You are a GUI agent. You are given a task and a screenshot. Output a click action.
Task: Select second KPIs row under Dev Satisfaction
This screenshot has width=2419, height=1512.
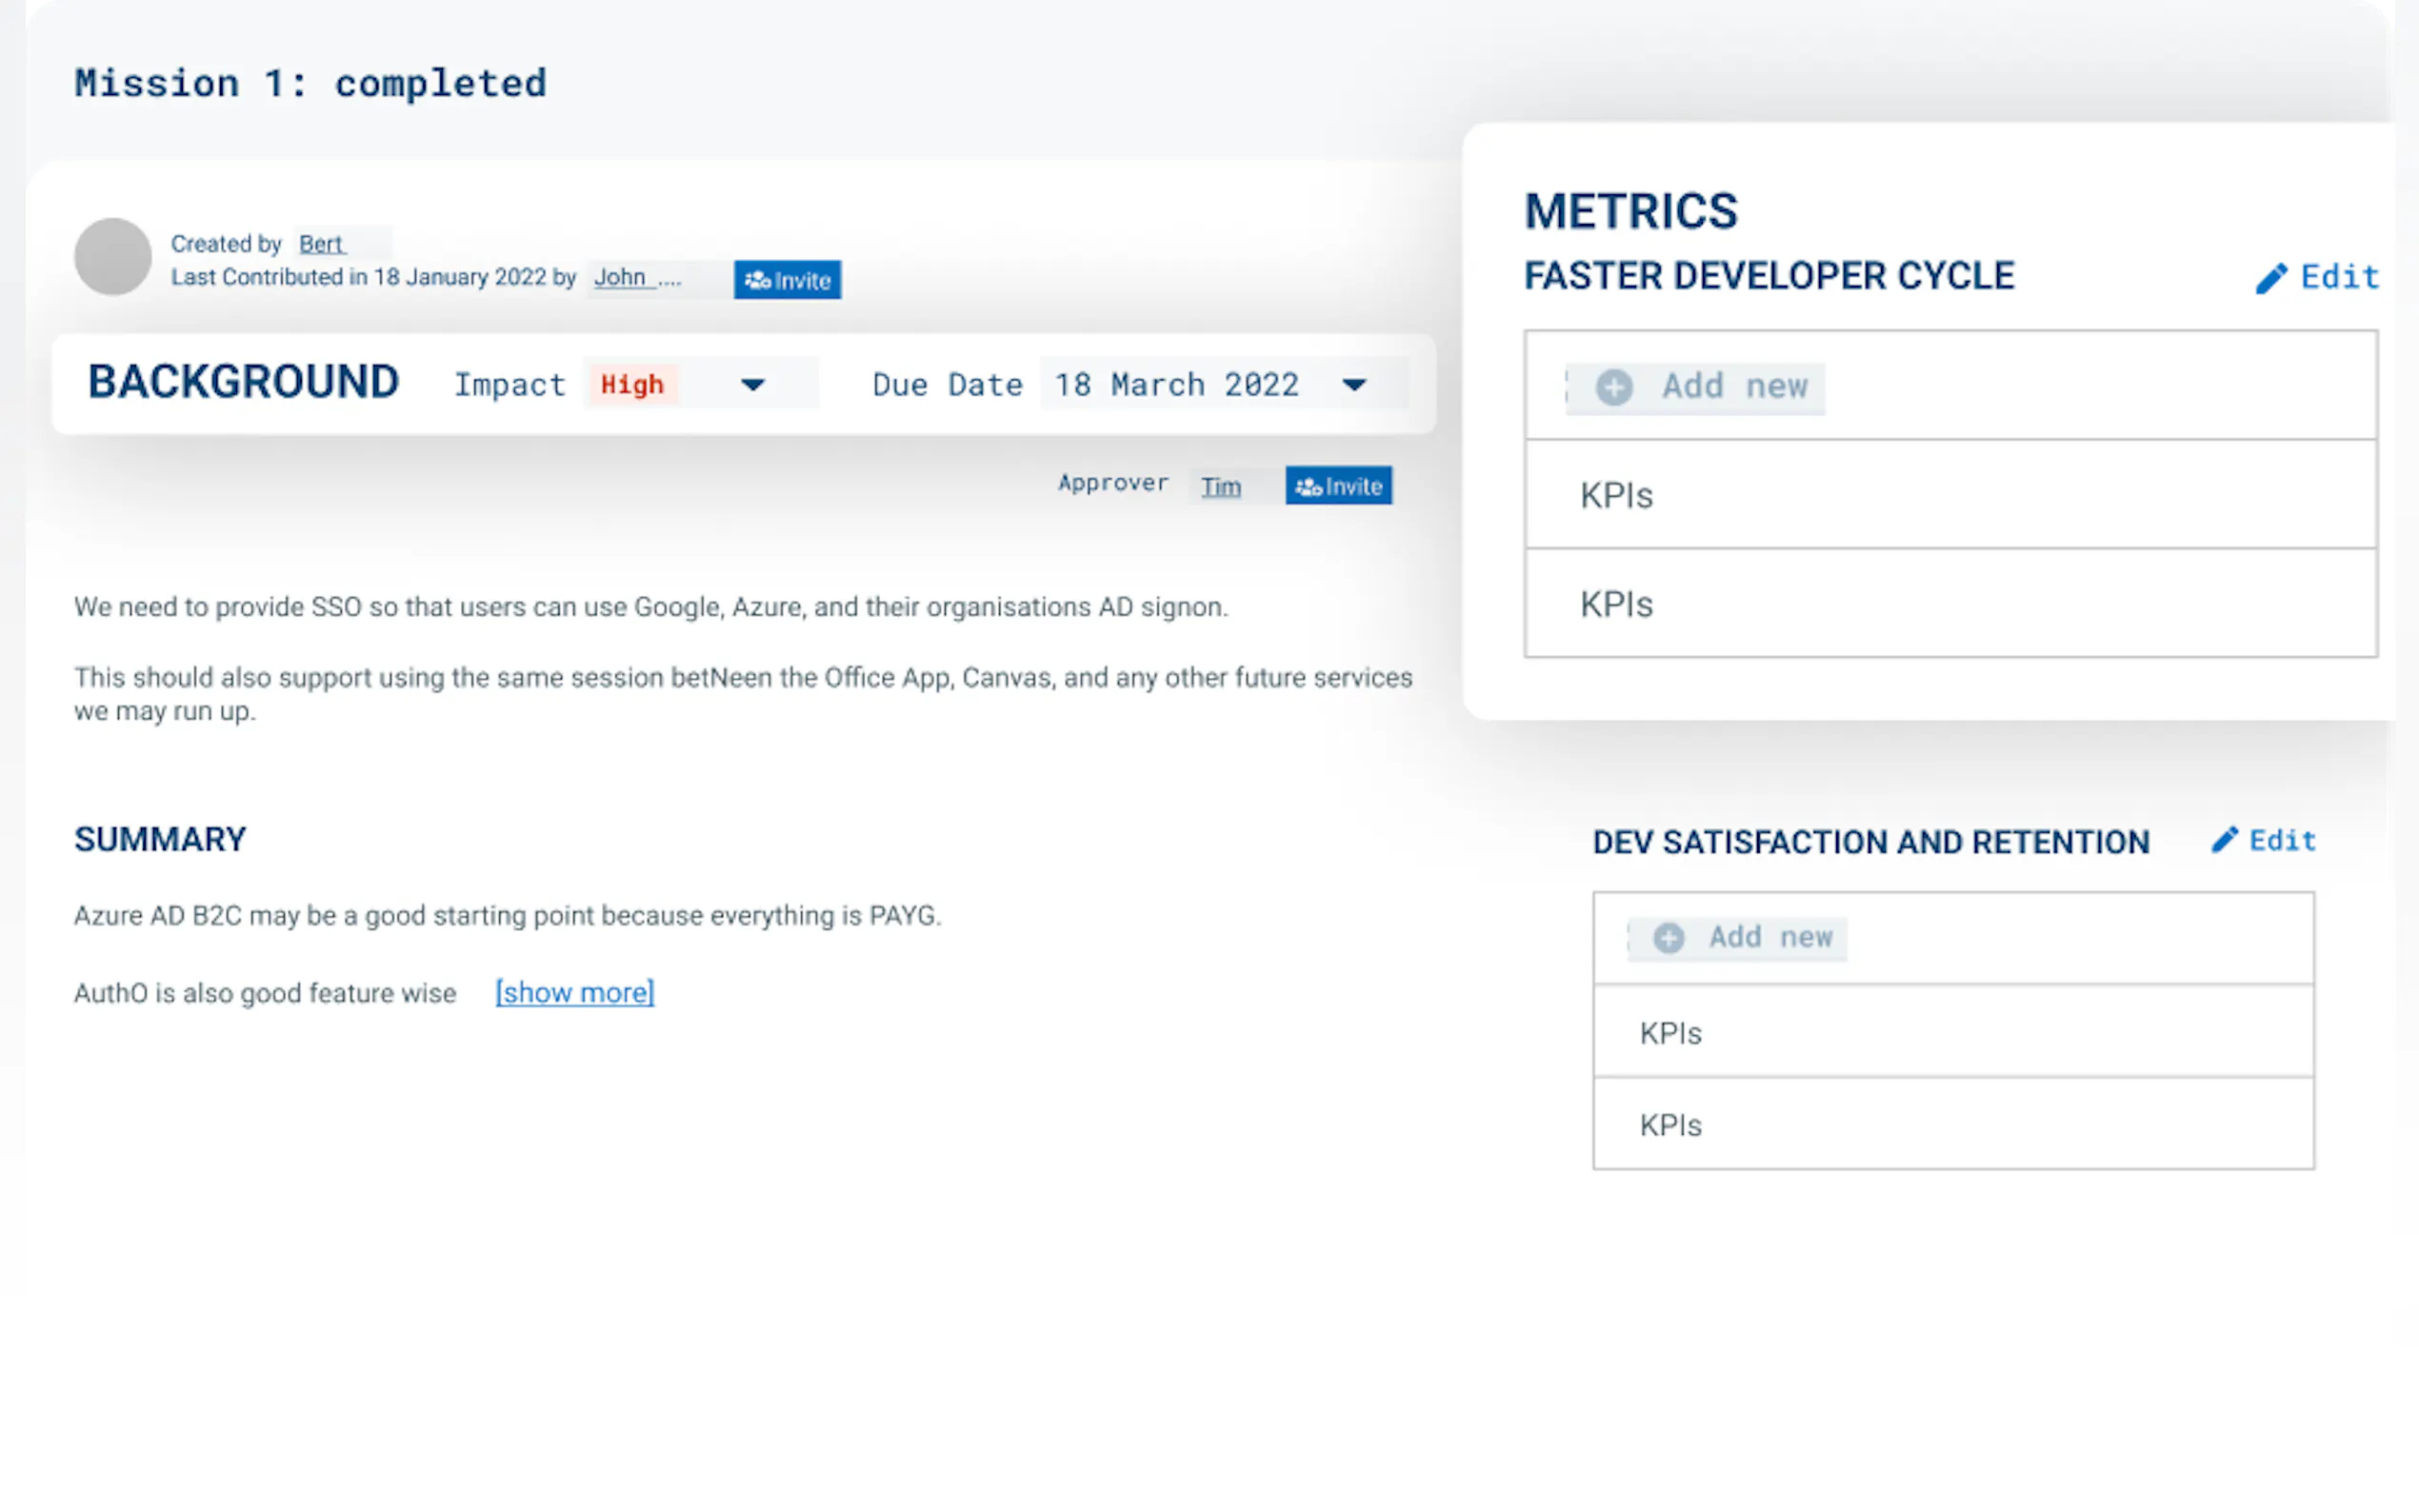point(1952,1125)
